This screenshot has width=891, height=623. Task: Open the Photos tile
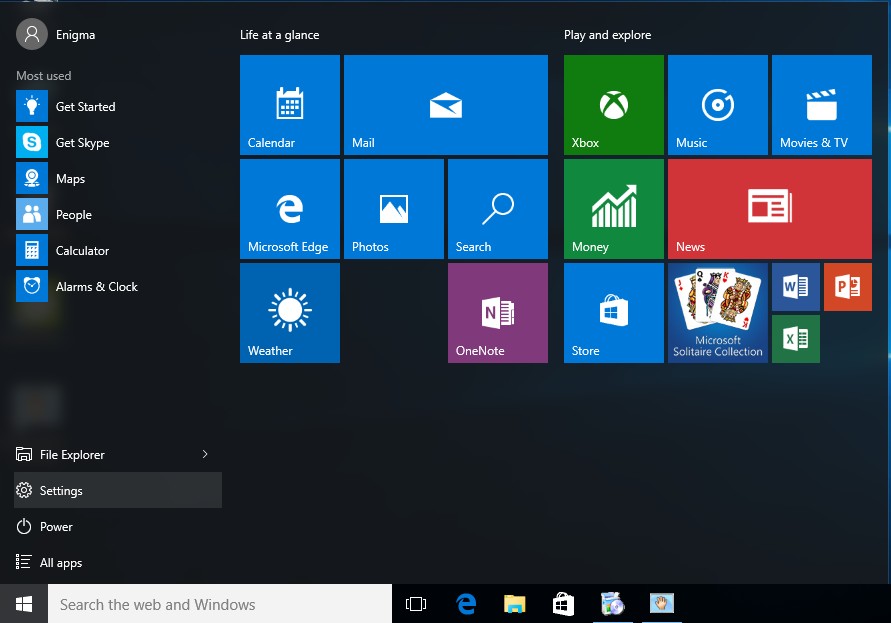(394, 209)
